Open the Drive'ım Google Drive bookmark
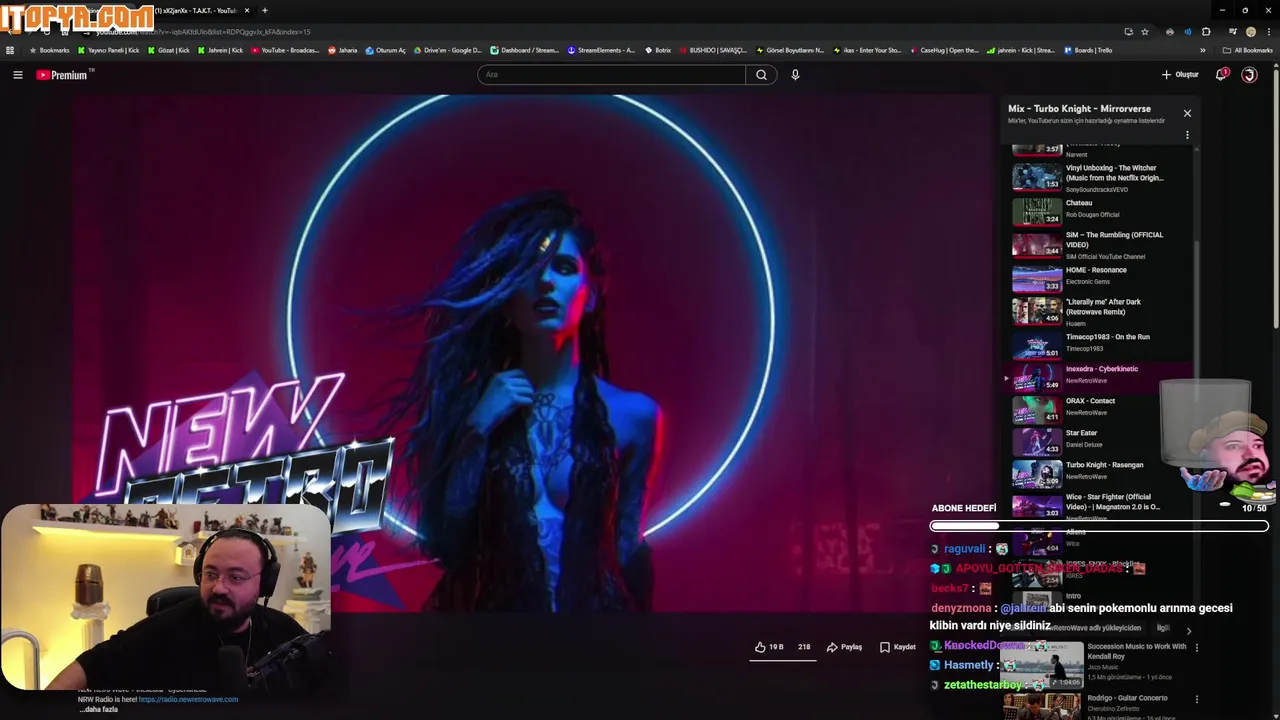The image size is (1280, 720). pos(447,50)
